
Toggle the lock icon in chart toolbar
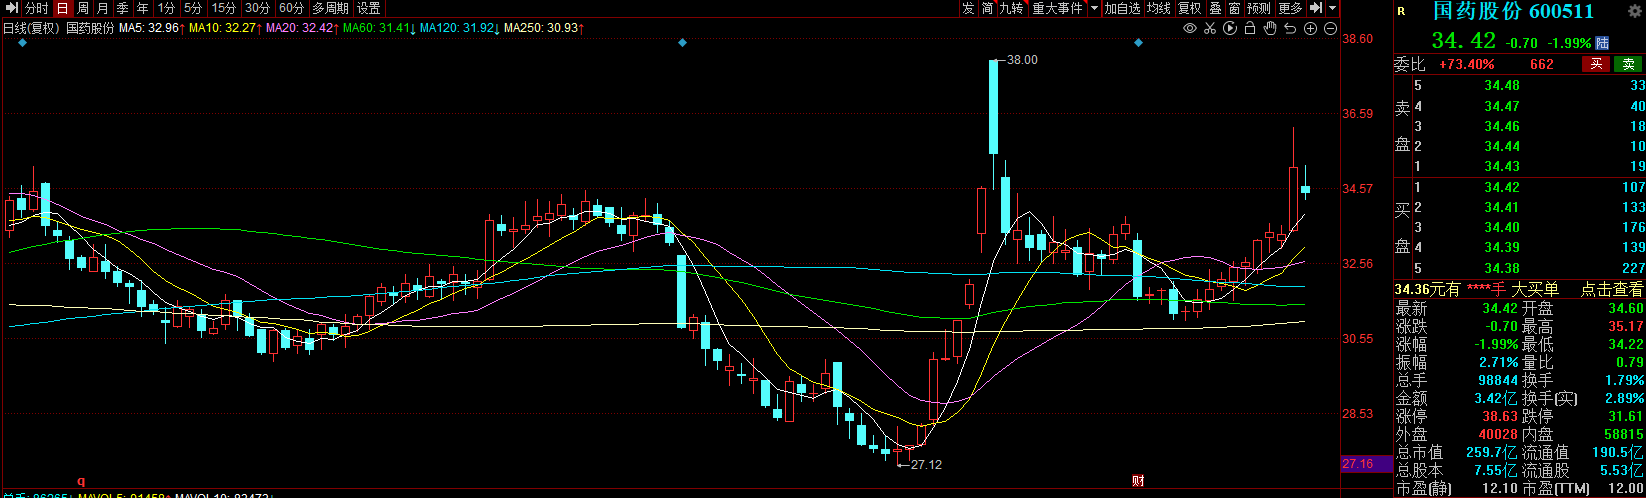coord(1250,28)
